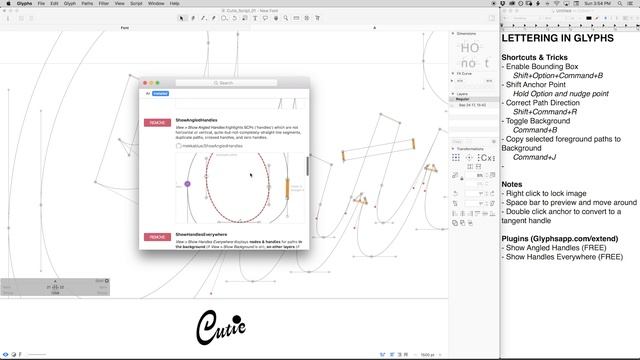The height and width of the screenshot is (360, 640).
Task: Click the Cutie preview lettering
Action: [221, 327]
